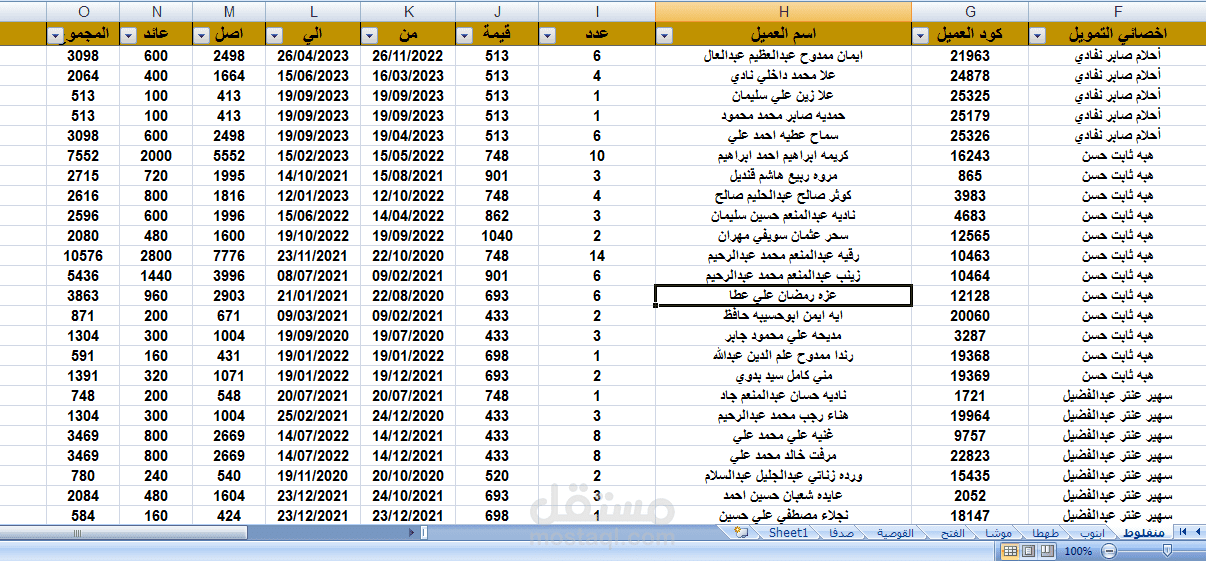Viewport: 1206px width, 561px height.
Task: Select the principal cell 7776
Action: click(230, 256)
